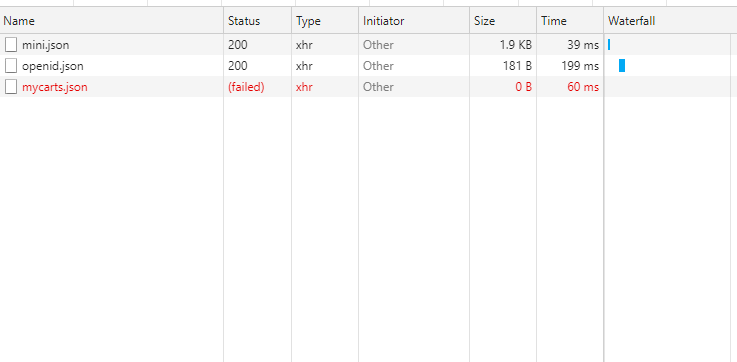This screenshot has height=362, width=737.
Task: Click the 39 ms time value
Action: point(583,45)
